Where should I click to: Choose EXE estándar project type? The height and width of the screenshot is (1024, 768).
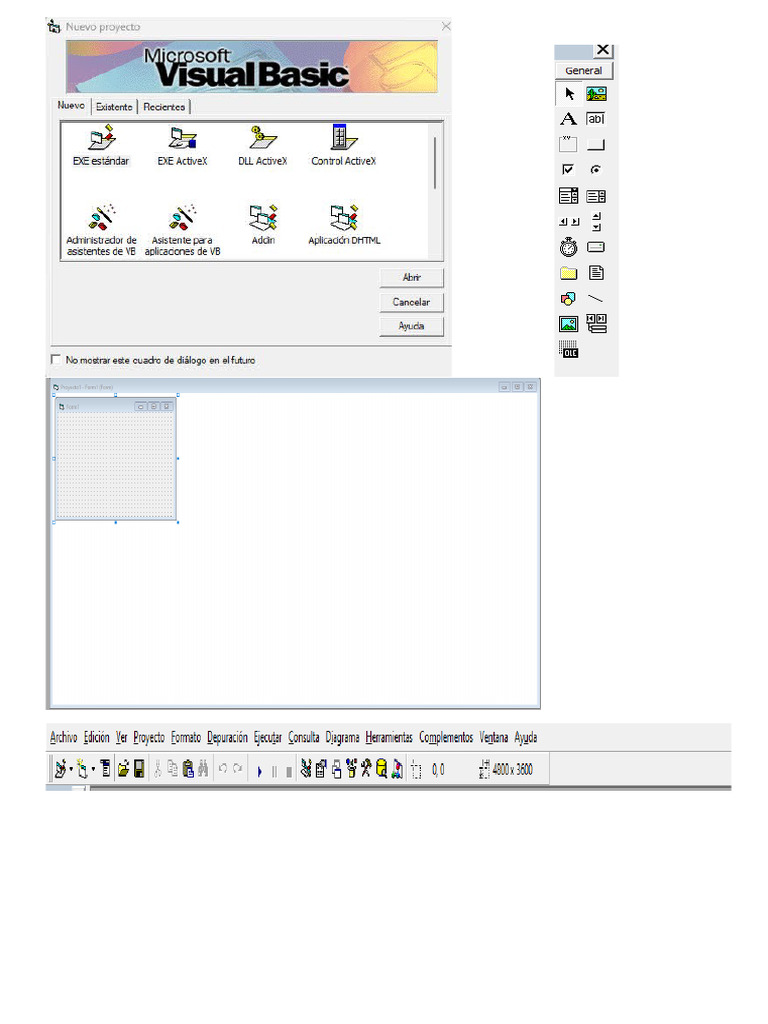101,146
